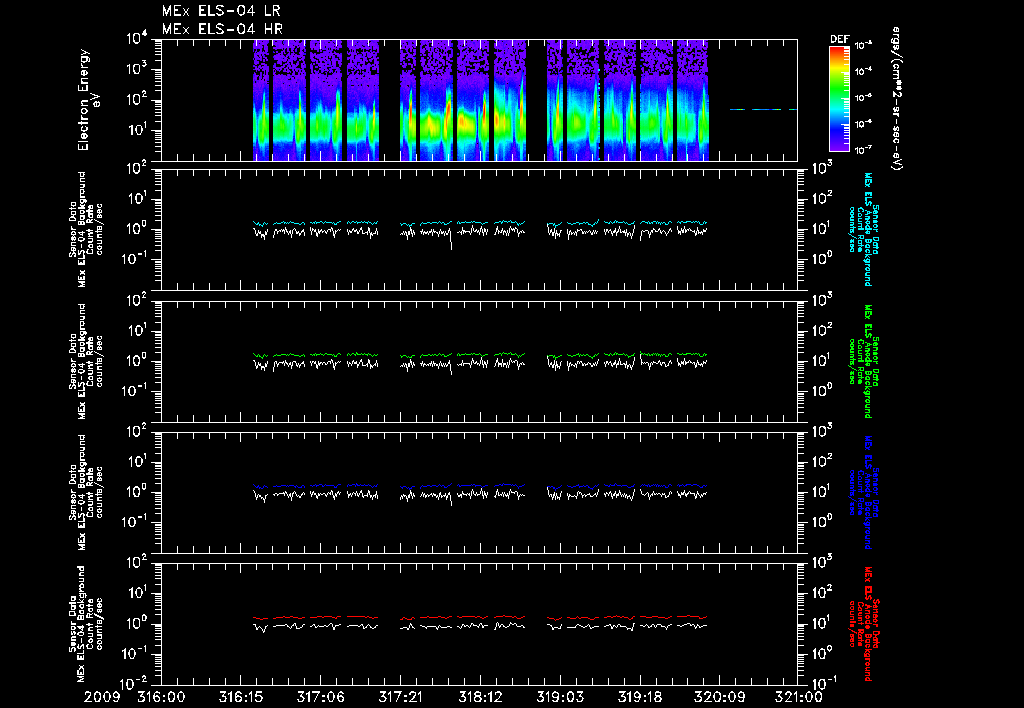Click the 321:00 time axis label
The image size is (1024, 708).
799,697
